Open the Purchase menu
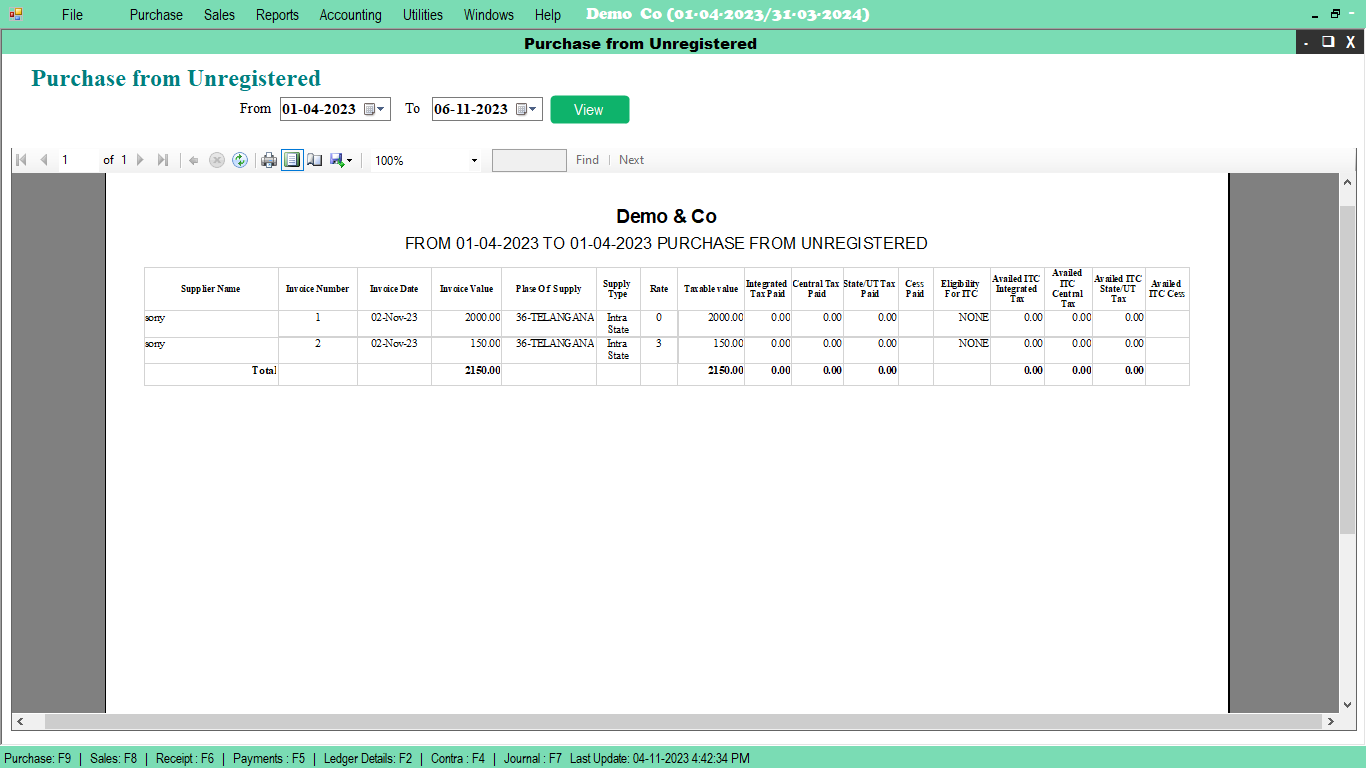The height and width of the screenshot is (768, 1366). [x=156, y=15]
